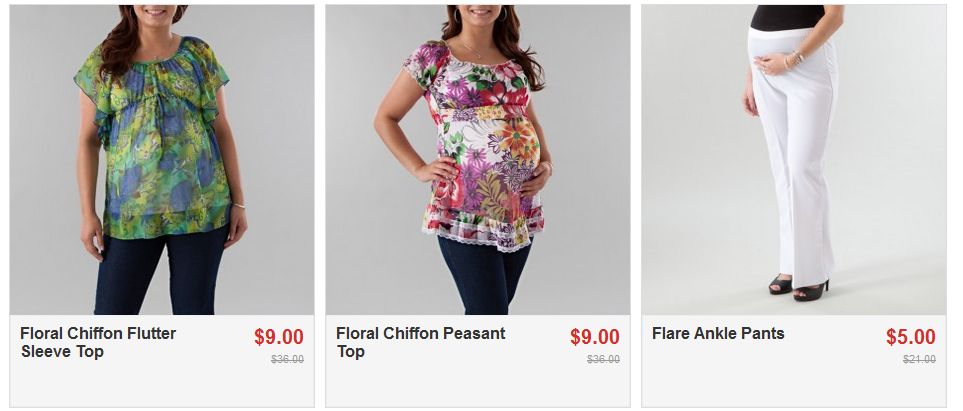This screenshot has height=411, width=963.
Task: Click the struck-through $36.00 under Peasant Top
Action: tap(603, 359)
